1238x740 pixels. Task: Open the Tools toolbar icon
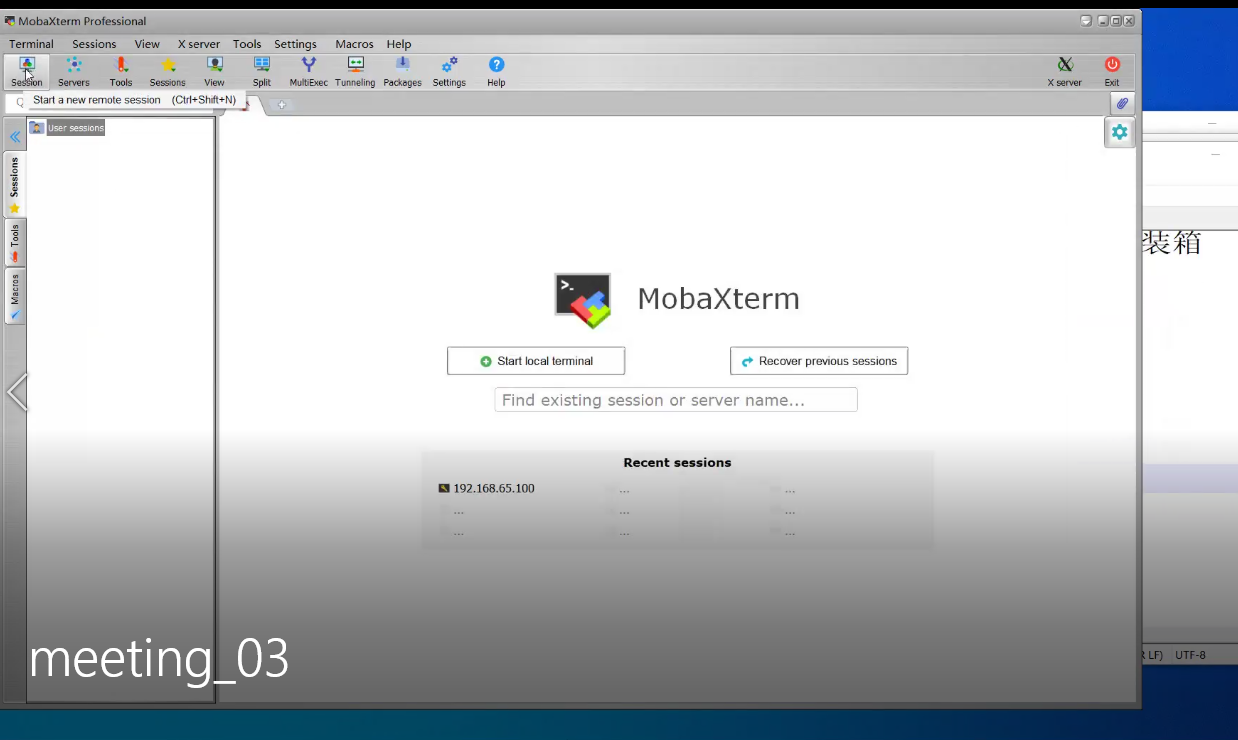[x=121, y=71]
